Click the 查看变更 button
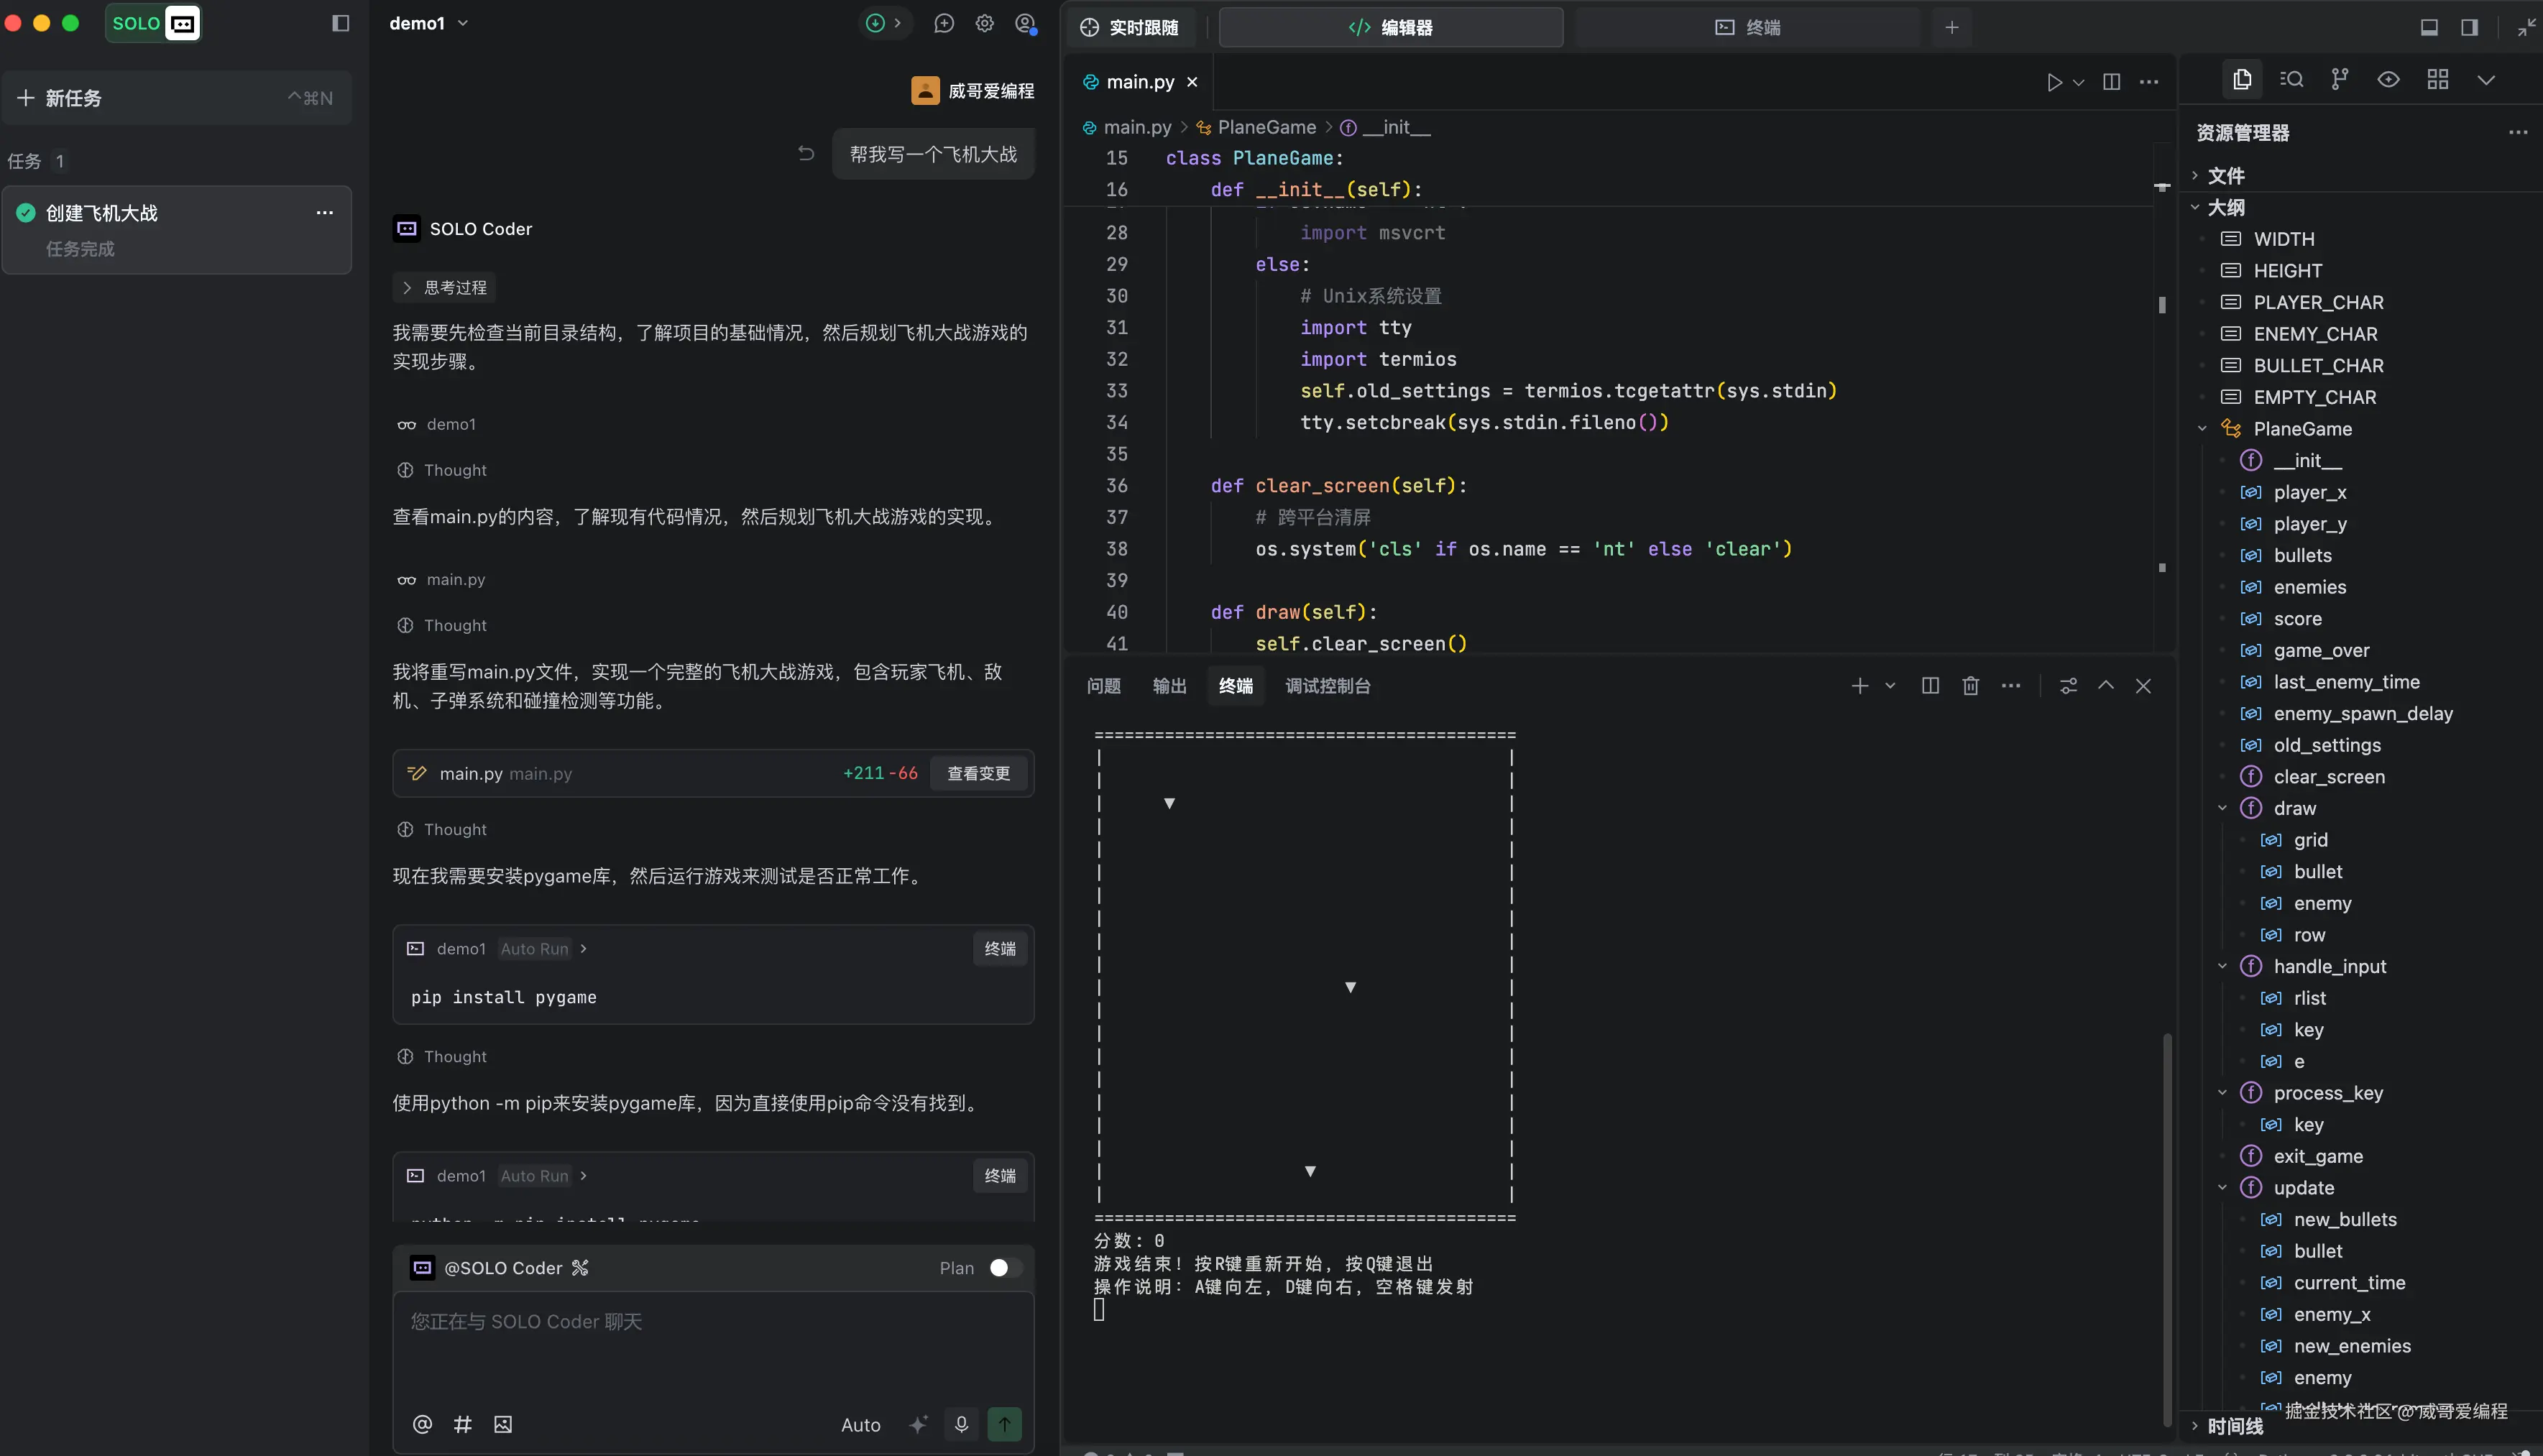 click(978, 774)
